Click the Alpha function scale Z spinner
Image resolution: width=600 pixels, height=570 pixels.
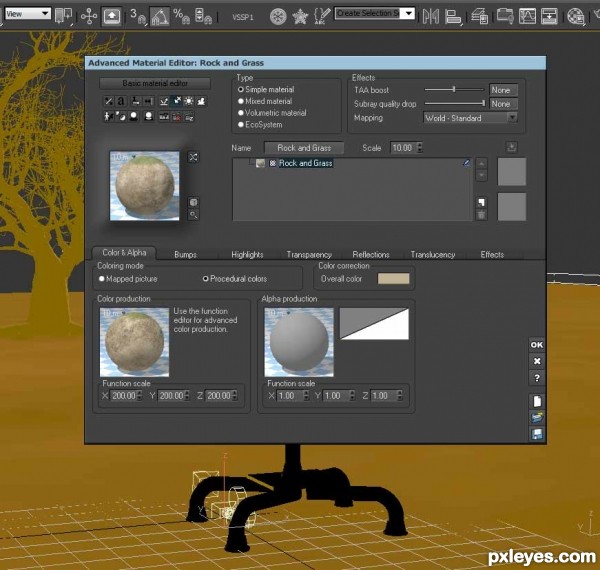tap(400, 395)
